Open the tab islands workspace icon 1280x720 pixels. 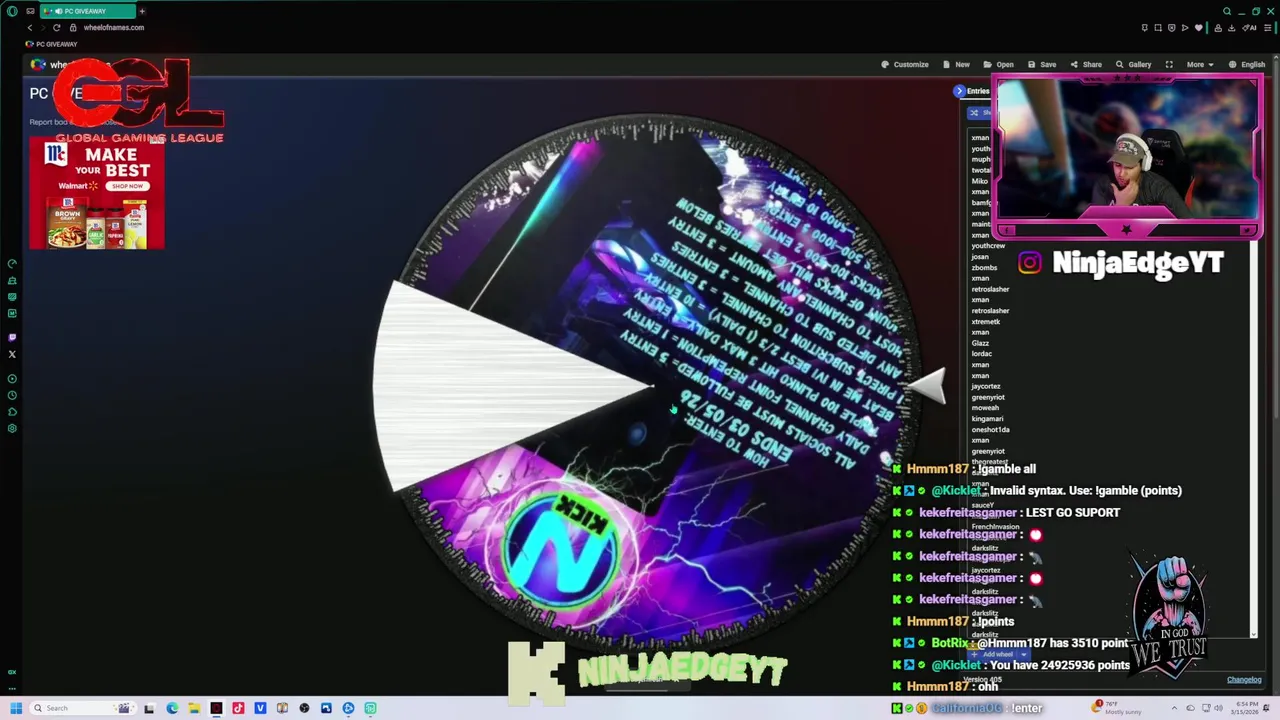tap(31, 11)
